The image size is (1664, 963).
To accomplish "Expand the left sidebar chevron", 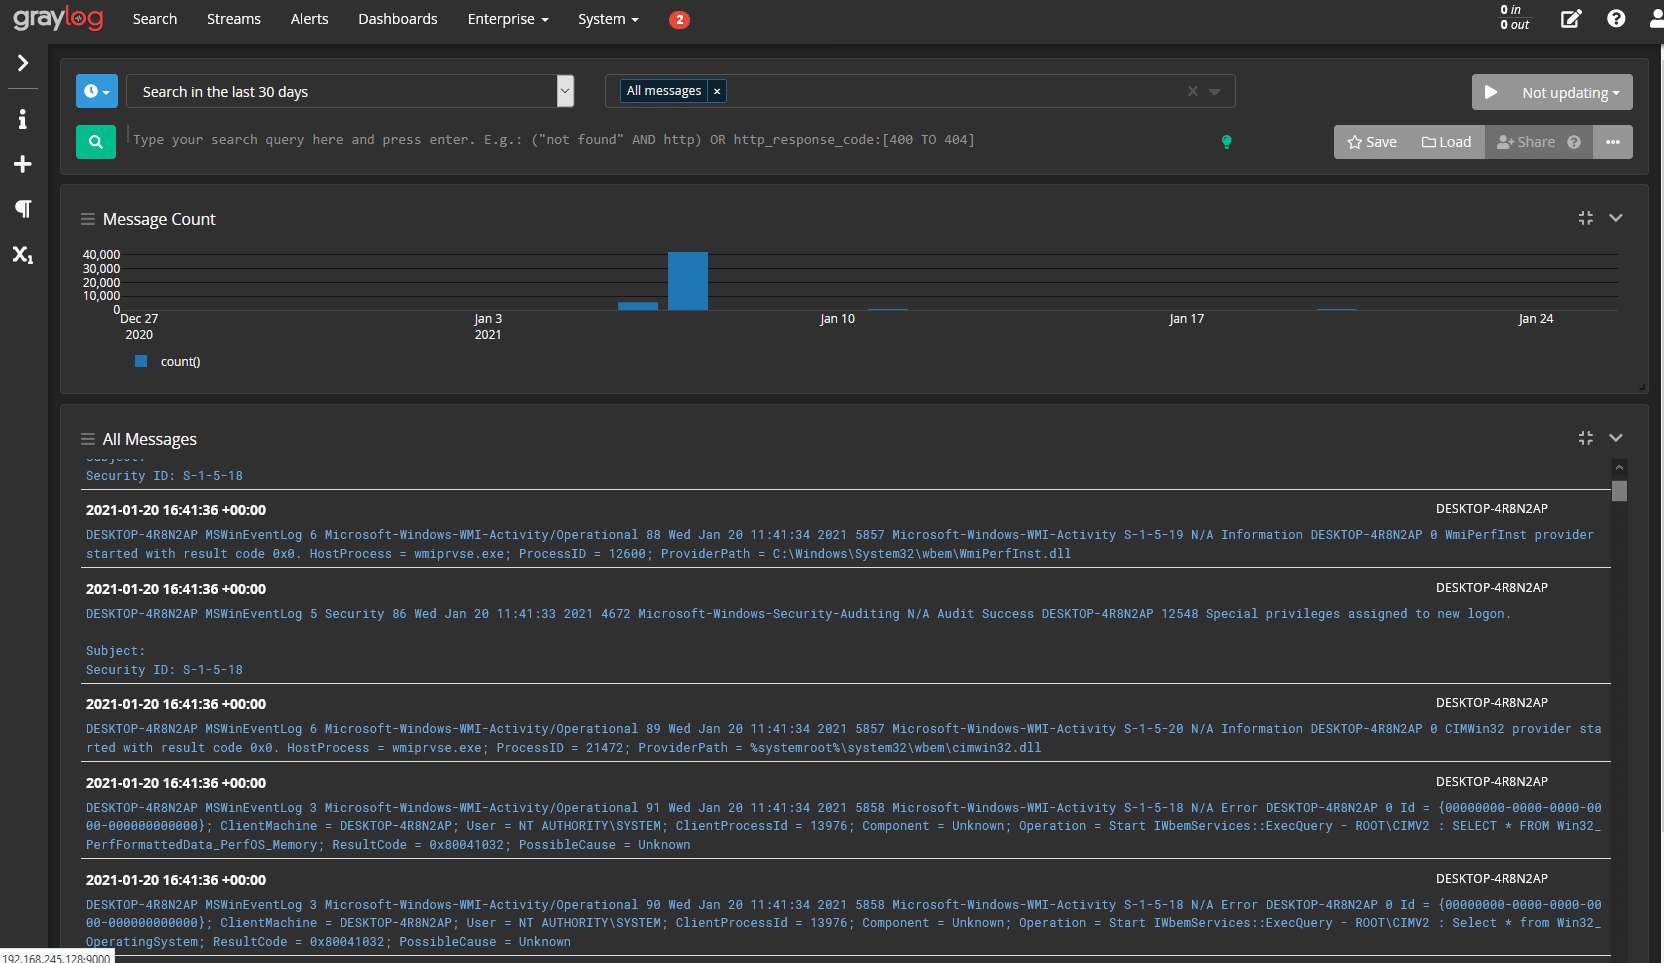I will pyautogui.click(x=22, y=64).
